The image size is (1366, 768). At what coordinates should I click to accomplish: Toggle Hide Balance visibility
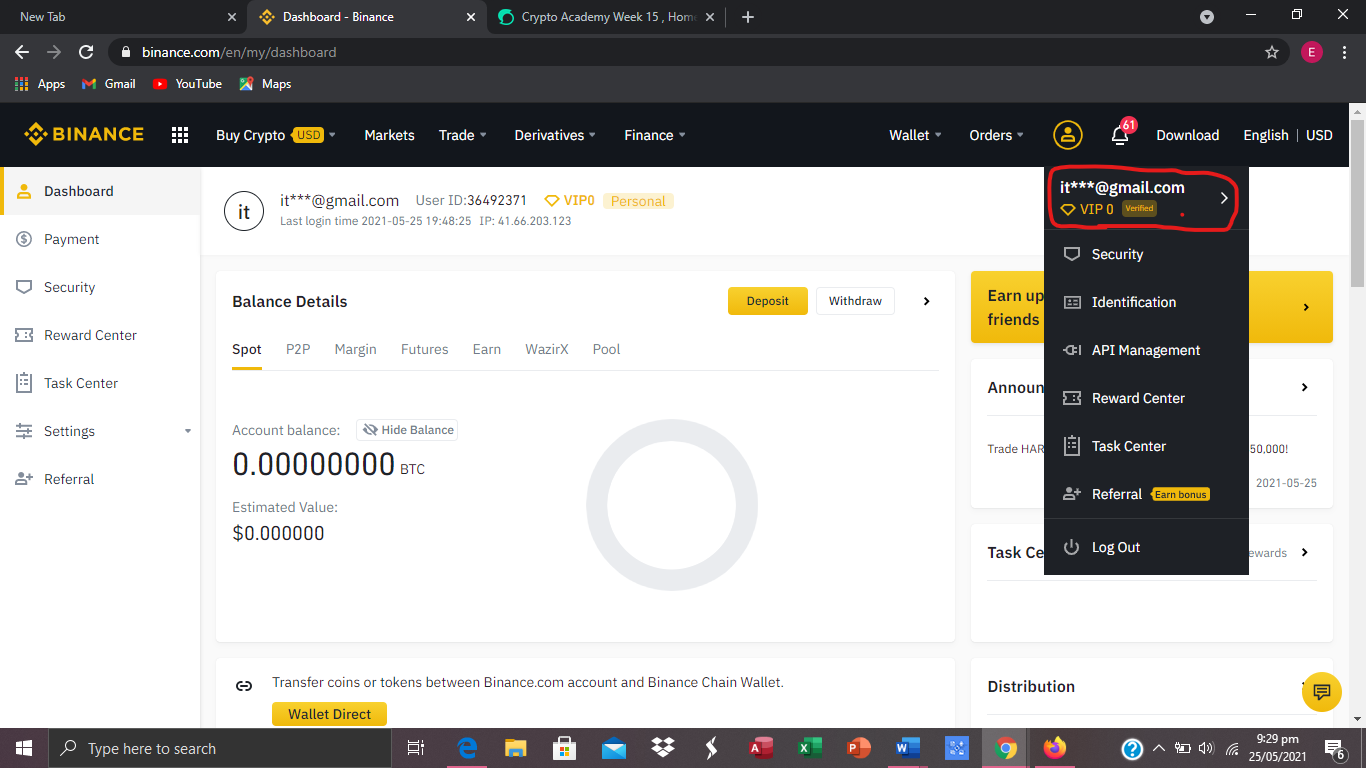pos(407,430)
